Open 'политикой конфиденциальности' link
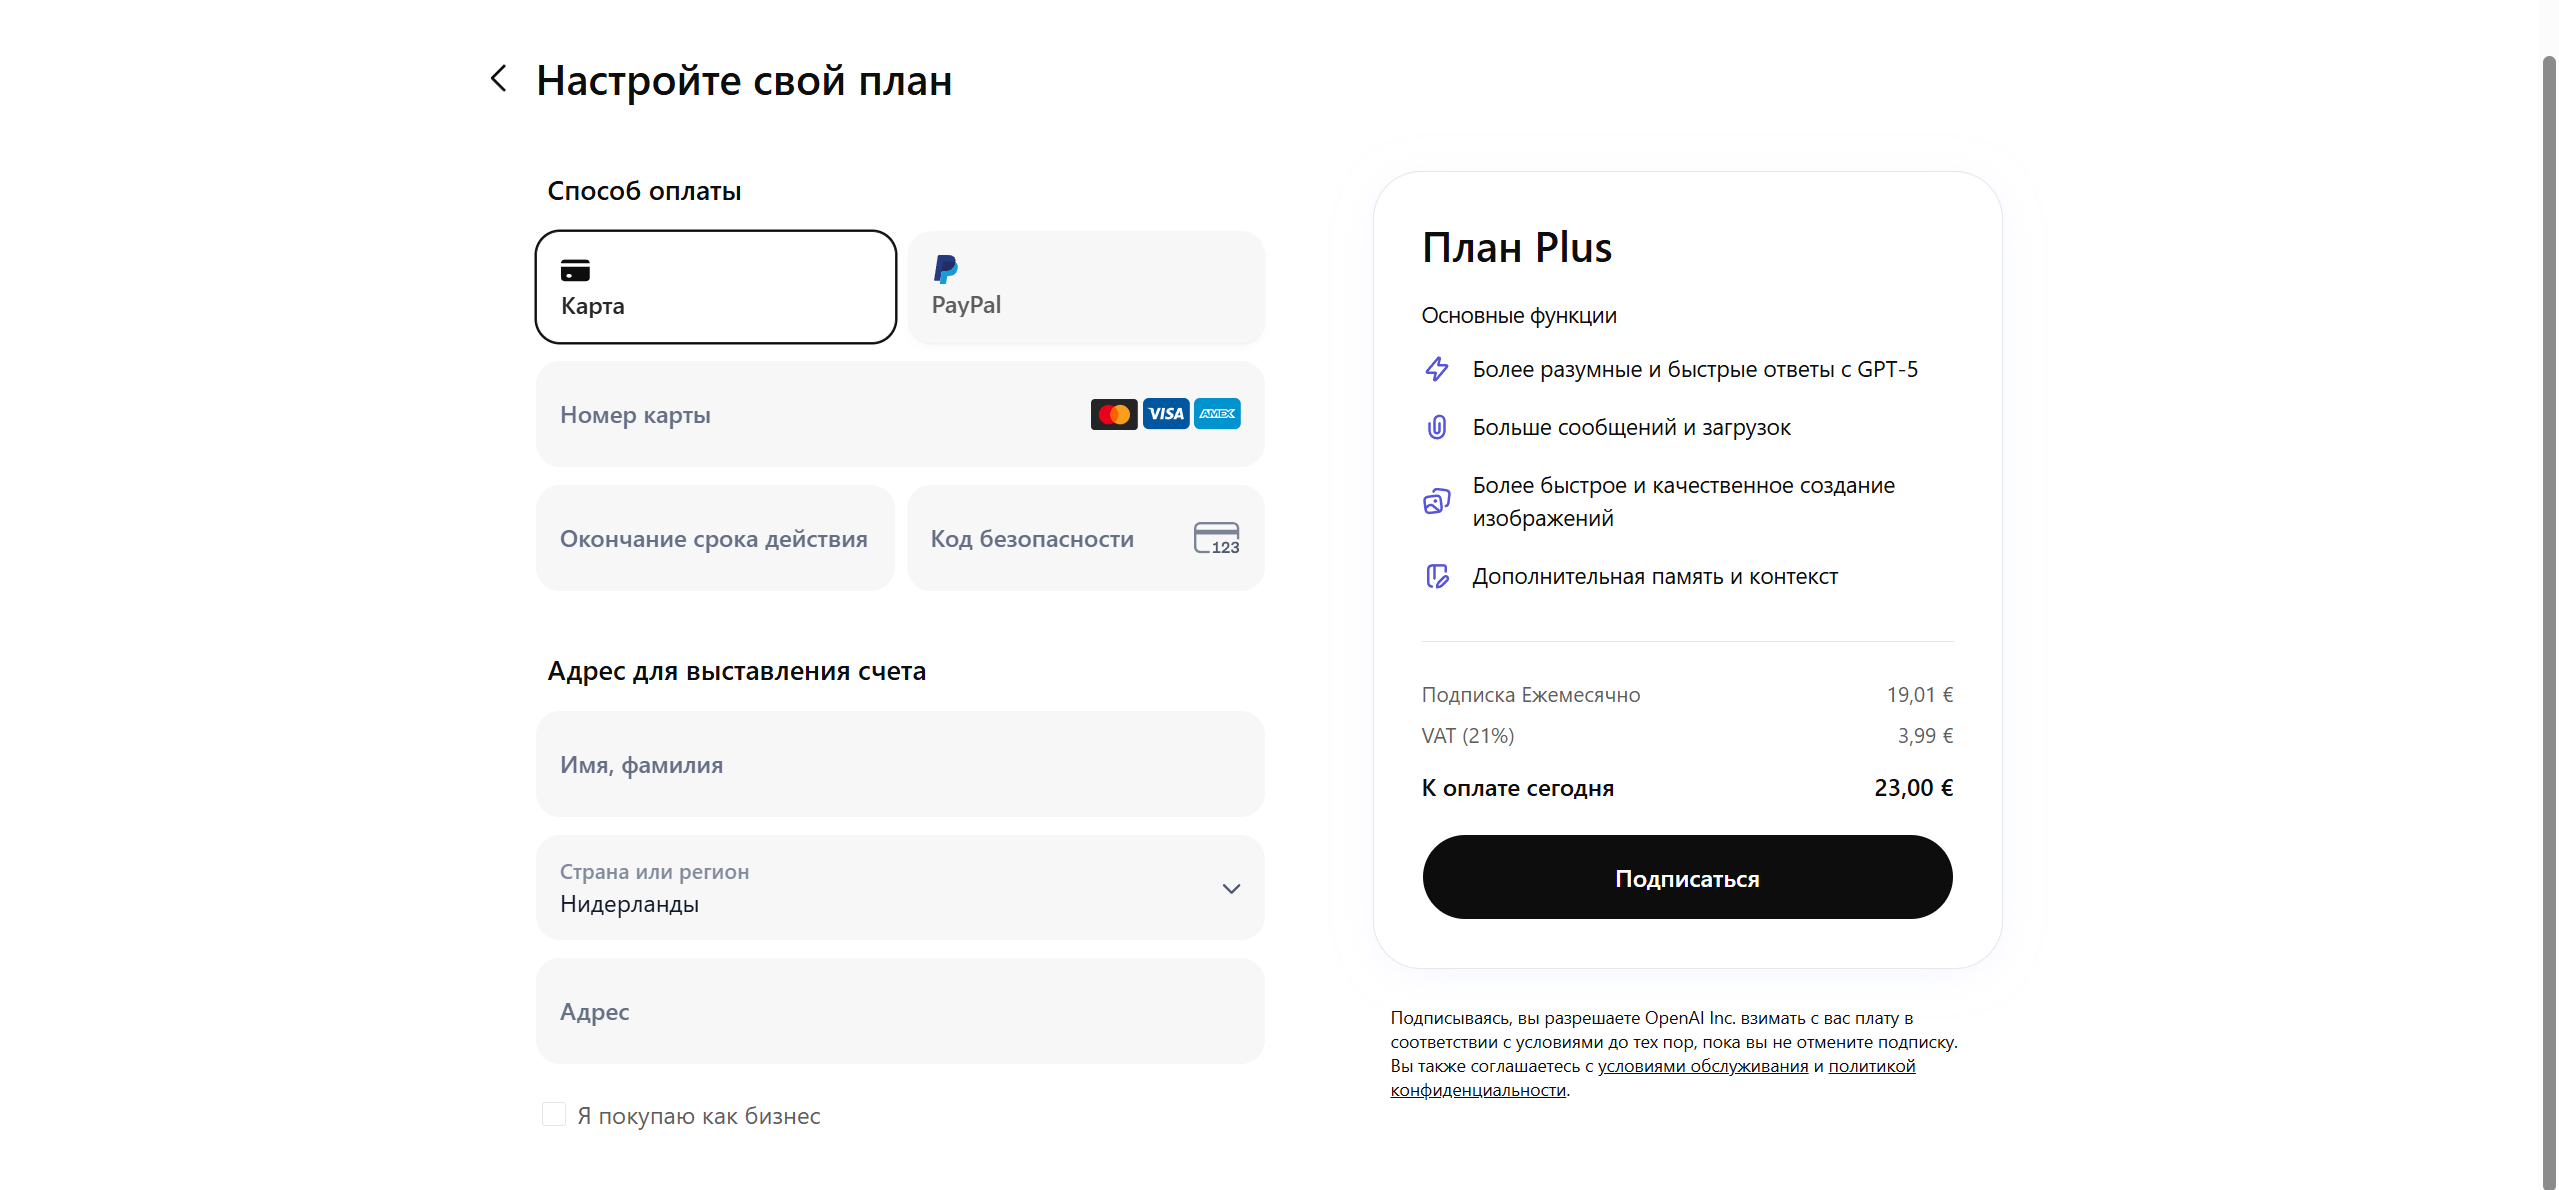 [1871, 1066]
